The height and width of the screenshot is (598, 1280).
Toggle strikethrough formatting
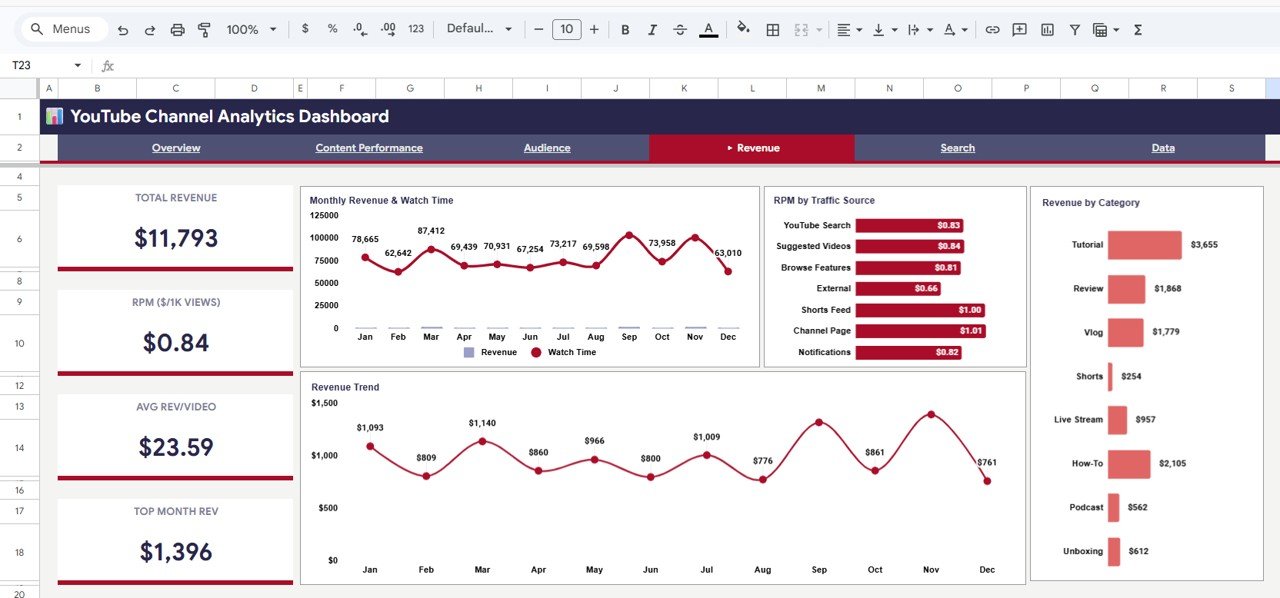(x=680, y=29)
